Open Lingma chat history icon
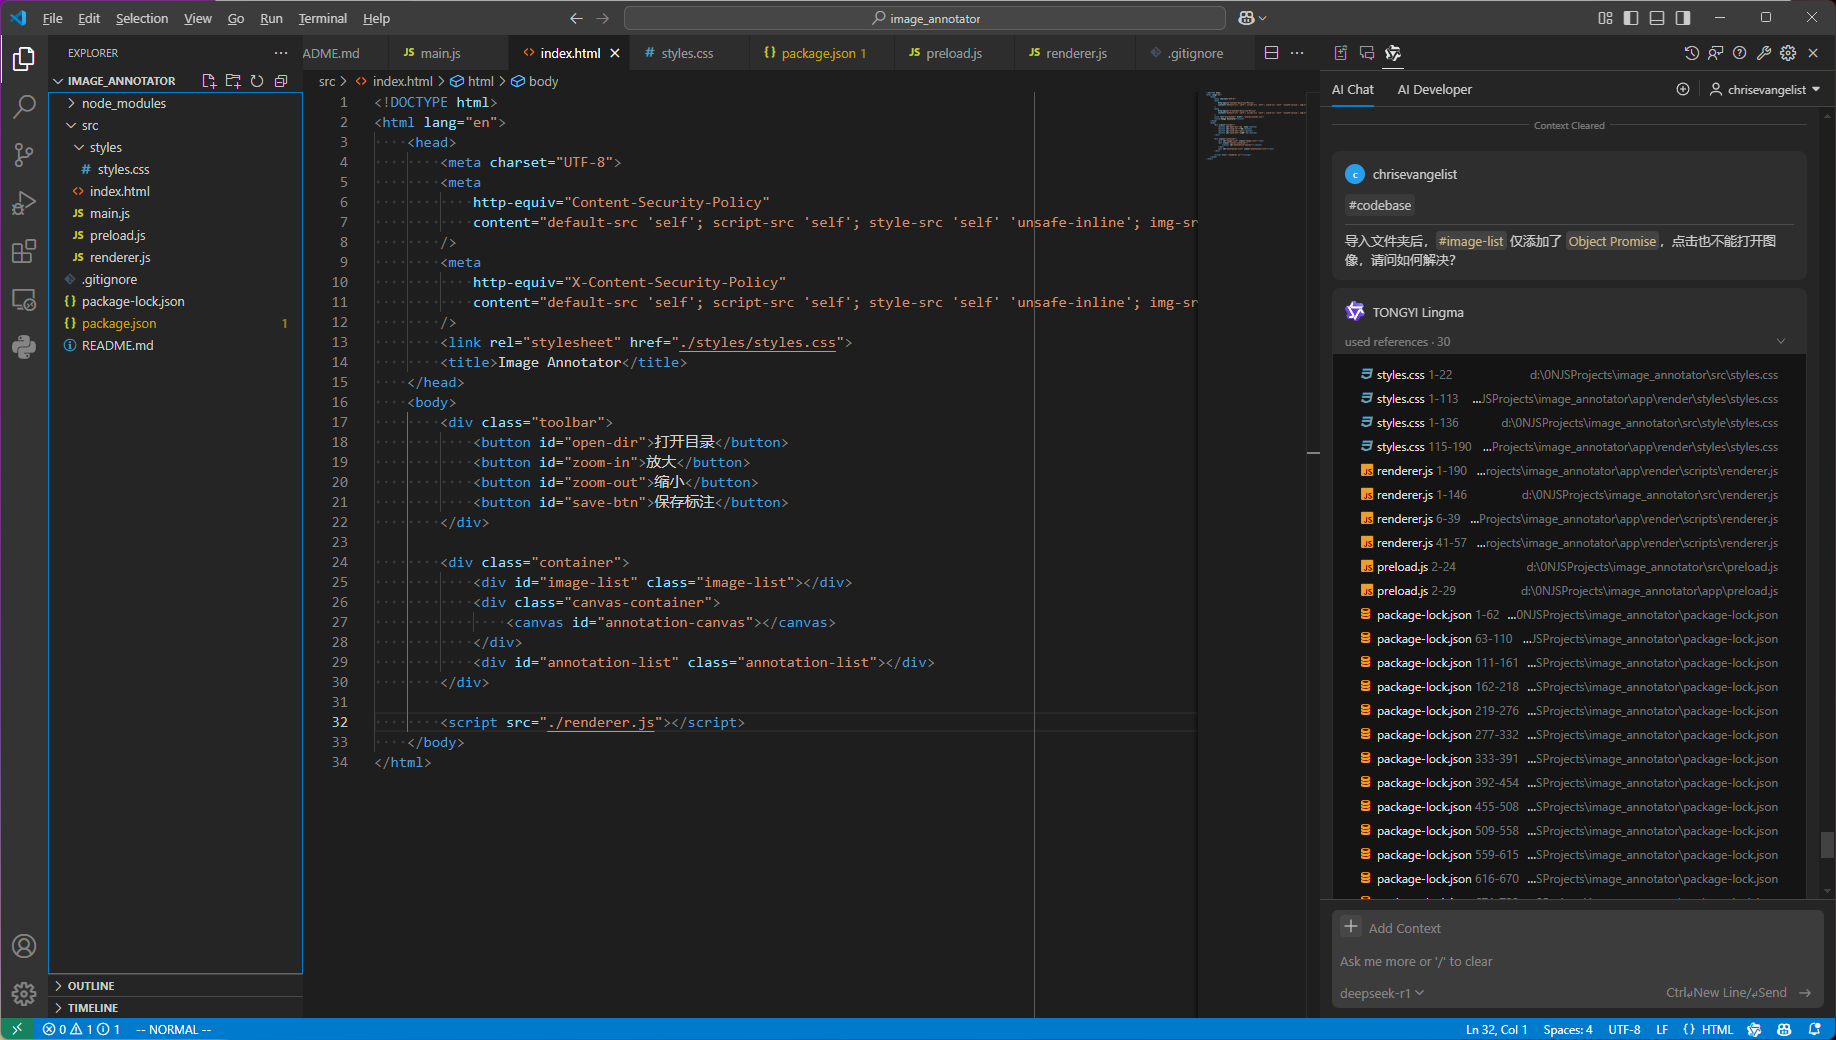This screenshot has width=1836, height=1040. [1691, 53]
